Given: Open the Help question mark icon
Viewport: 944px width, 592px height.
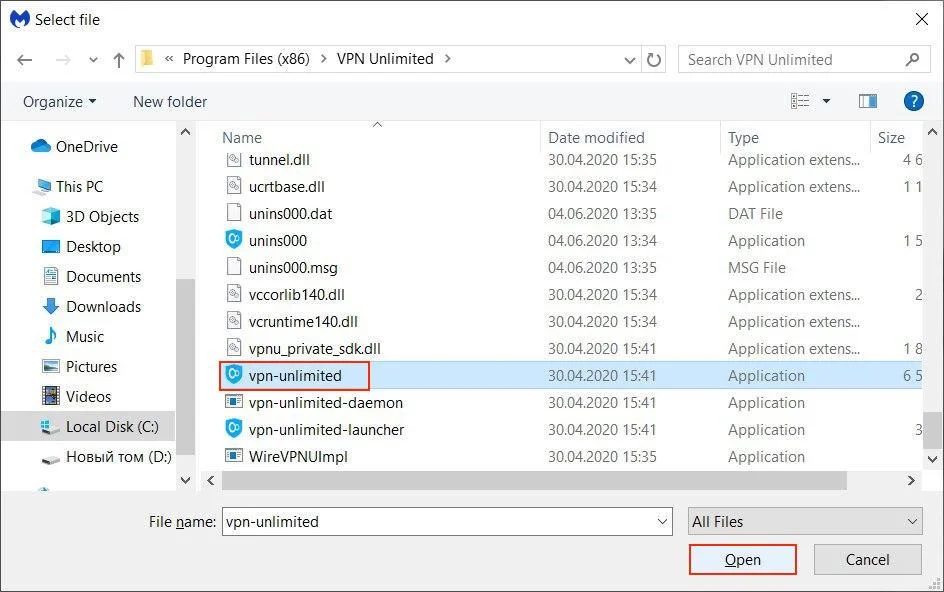Looking at the screenshot, I should point(913,101).
